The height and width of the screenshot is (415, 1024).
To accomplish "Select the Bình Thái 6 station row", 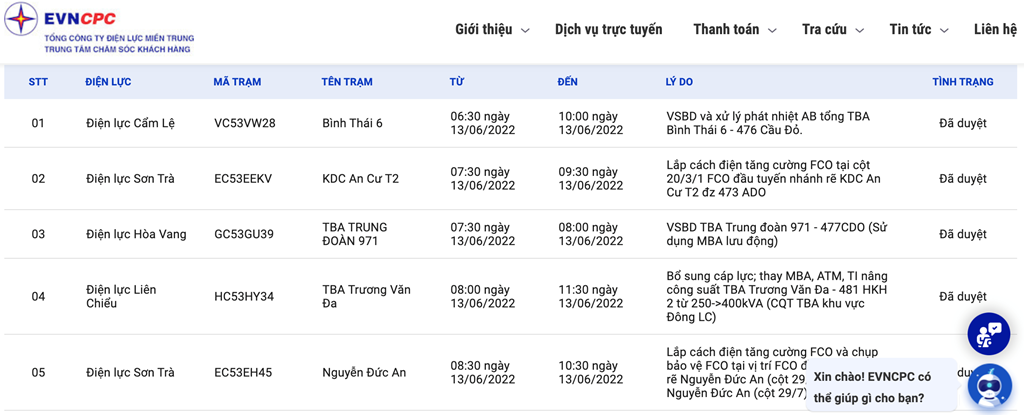I will [512, 123].
